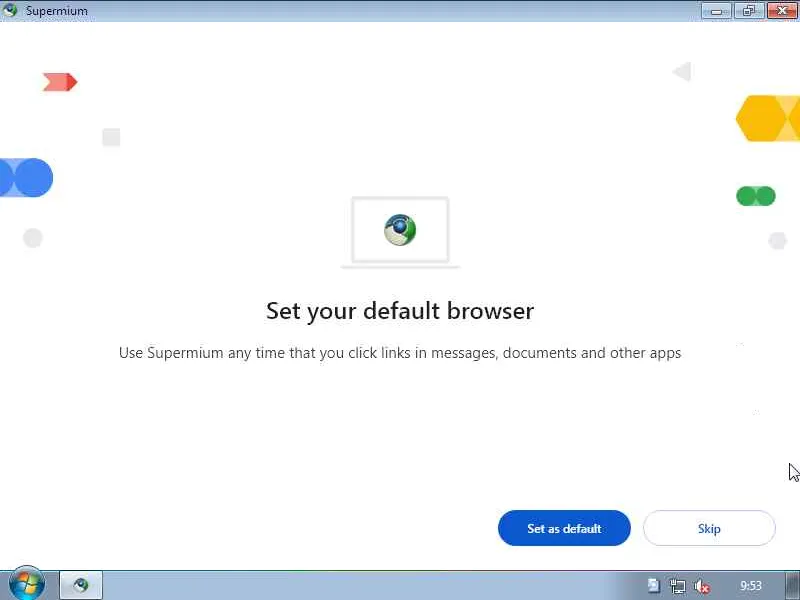Select Supermium taskbar button
Screen dimensions: 800x600
81,585
